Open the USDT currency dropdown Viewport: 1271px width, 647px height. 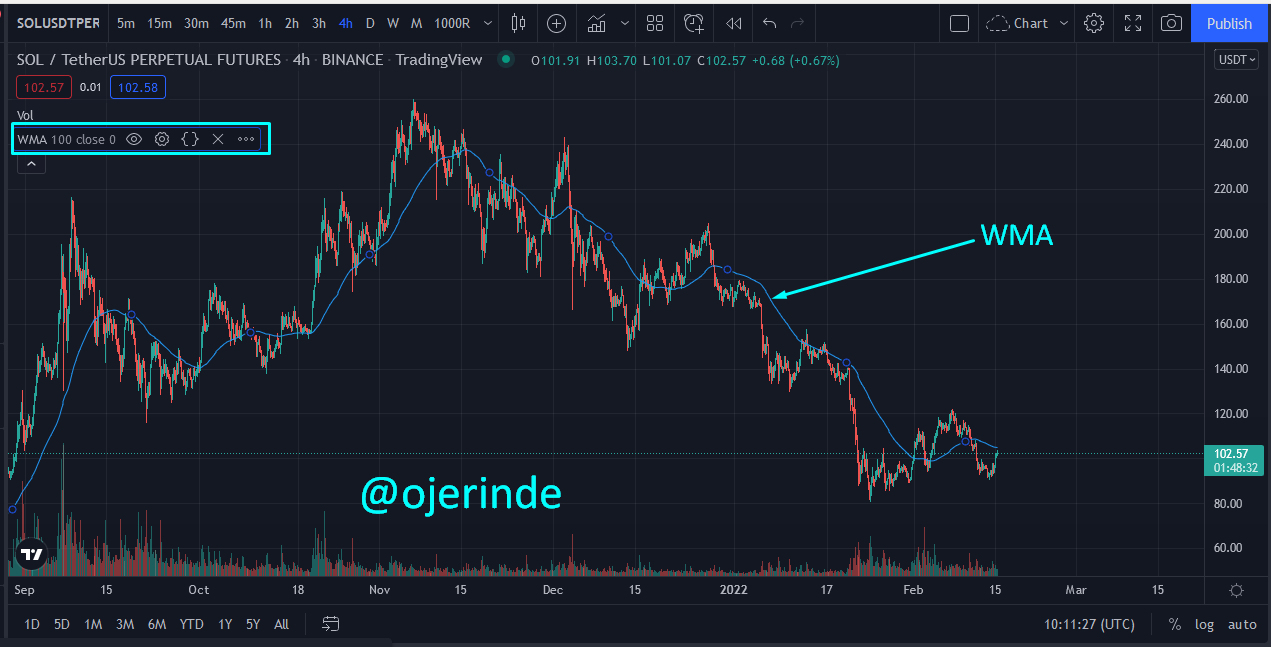pos(1236,60)
